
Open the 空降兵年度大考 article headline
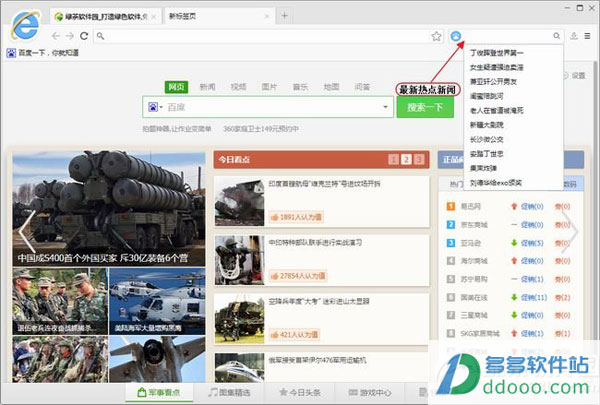click(x=319, y=301)
